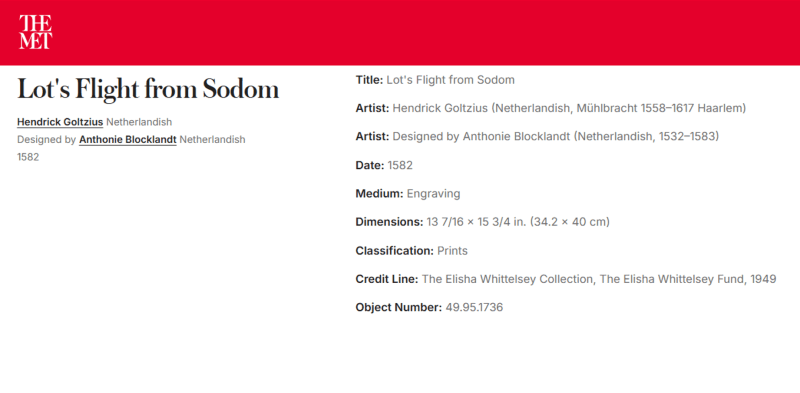Click the Title field label
The height and width of the screenshot is (393, 800).
369,80
